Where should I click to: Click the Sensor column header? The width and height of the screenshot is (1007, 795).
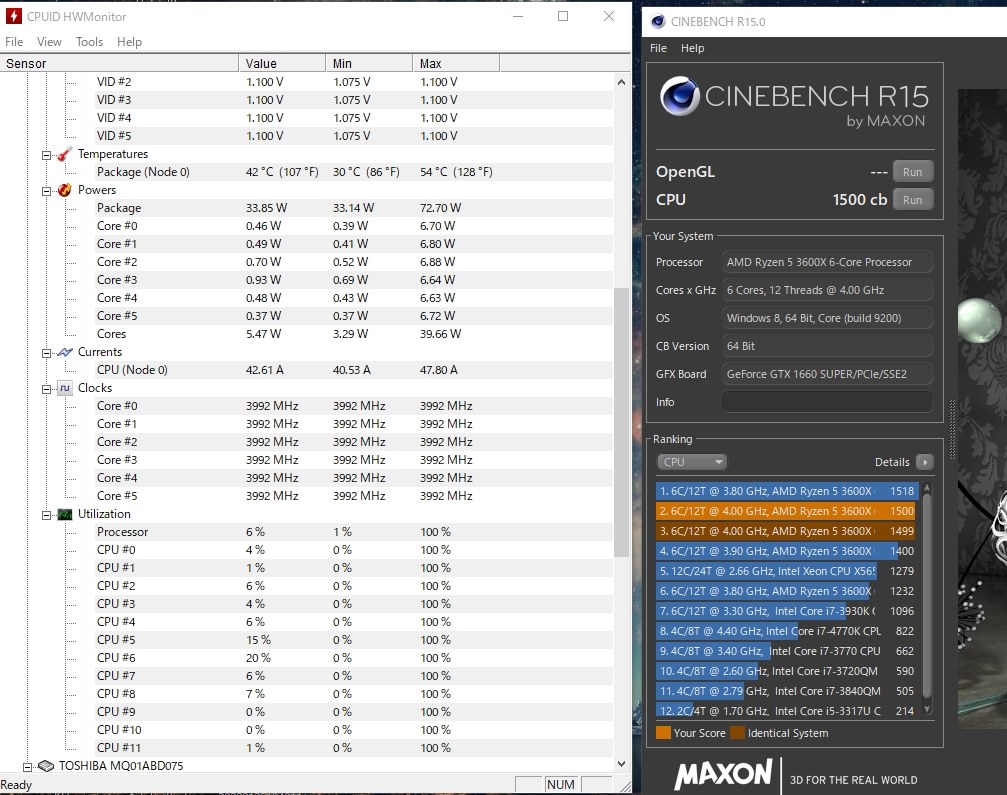point(119,64)
